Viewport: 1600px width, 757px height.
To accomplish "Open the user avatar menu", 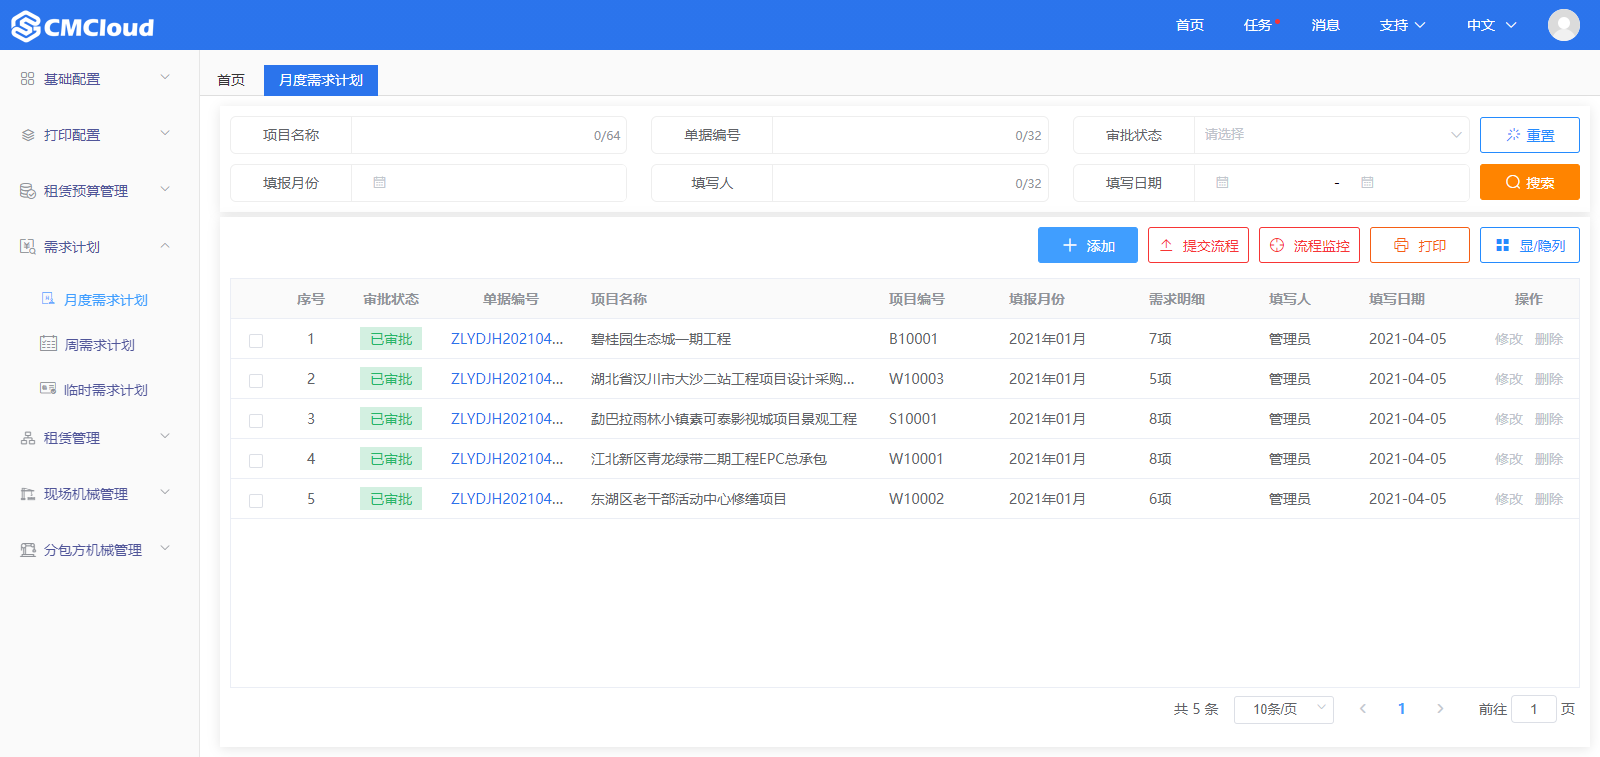I will 1564,25.
